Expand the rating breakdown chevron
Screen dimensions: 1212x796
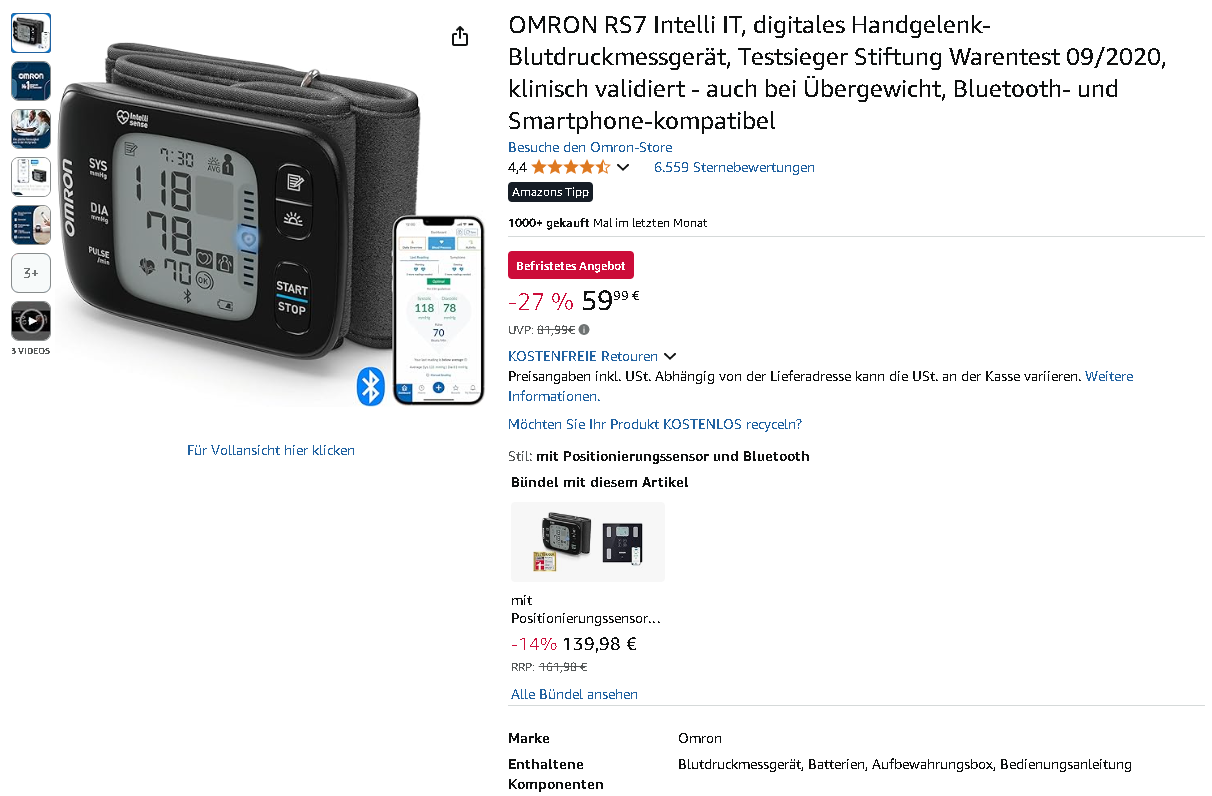click(623, 167)
